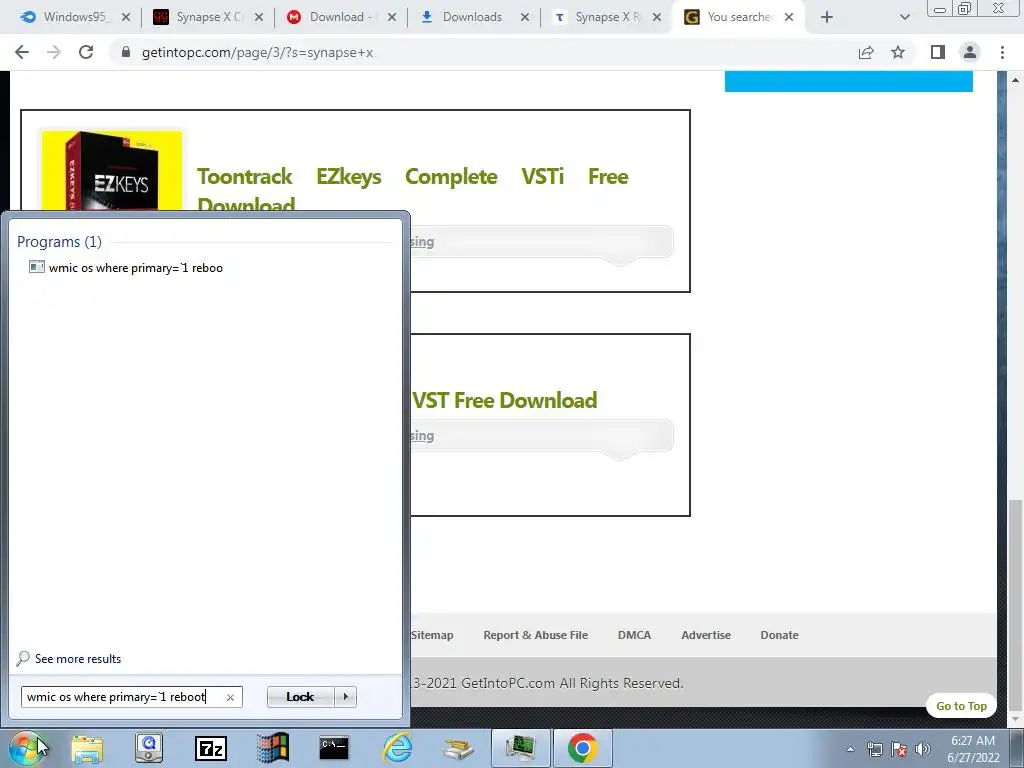Close the Windows95 tab
The image size is (1024, 768).
pos(126,18)
